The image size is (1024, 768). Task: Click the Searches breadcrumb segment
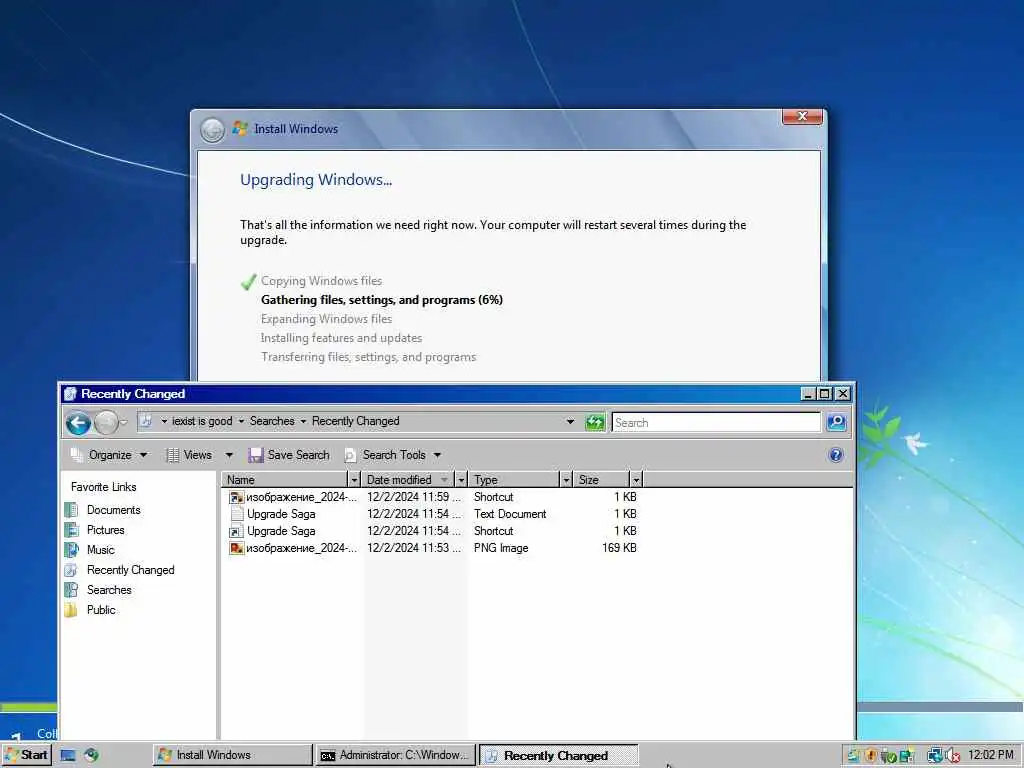272,421
